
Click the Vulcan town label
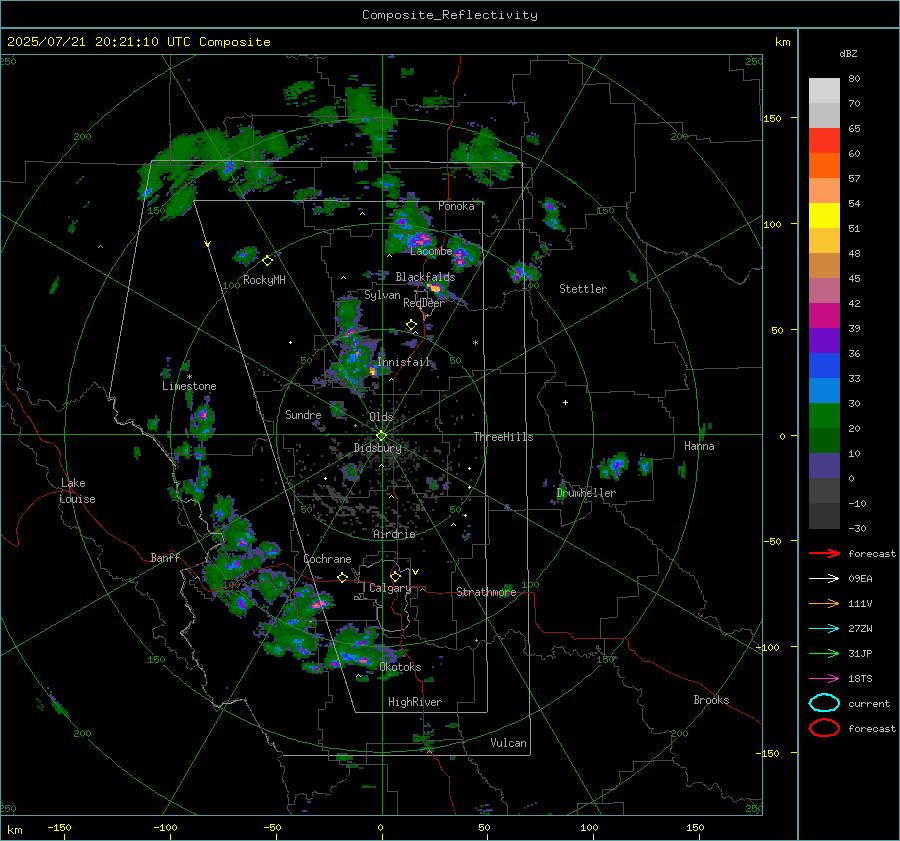click(508, 743)
